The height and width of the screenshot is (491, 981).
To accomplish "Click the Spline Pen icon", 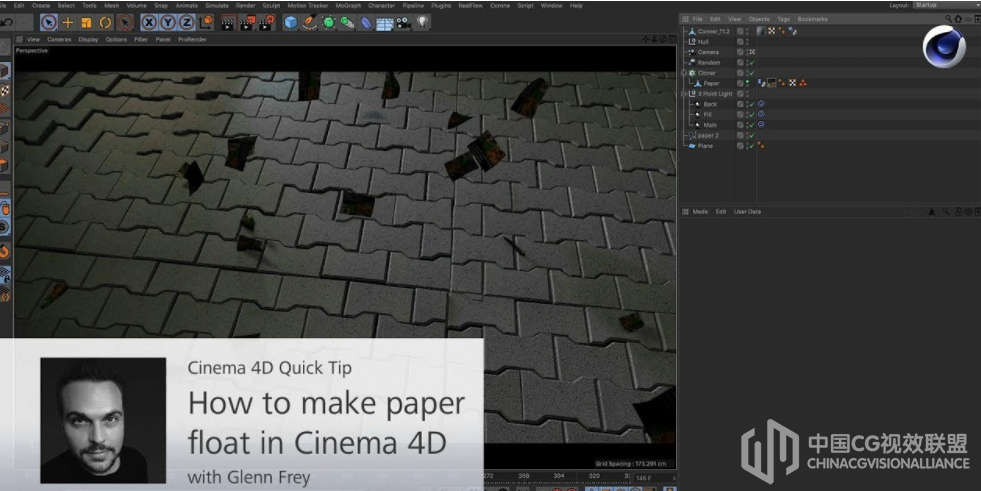I will click(x=310, y=23).
